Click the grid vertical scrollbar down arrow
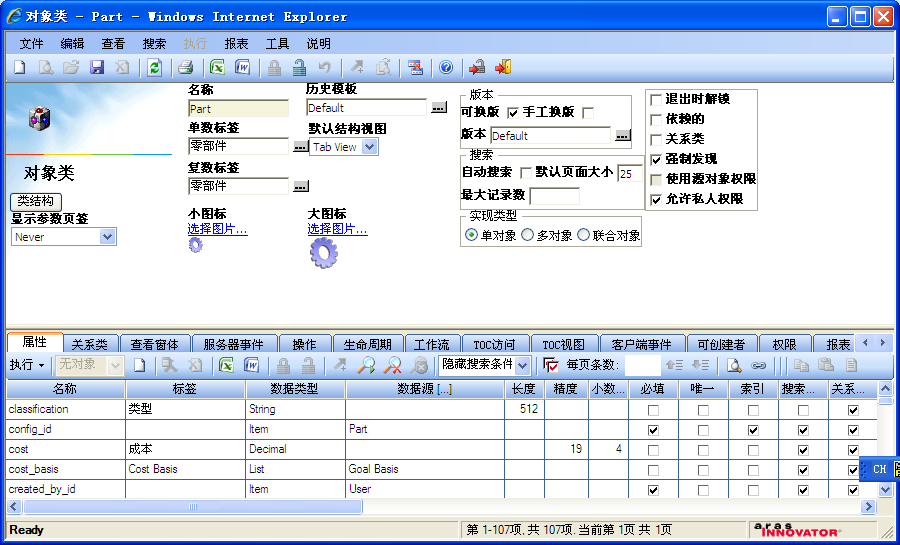 pyautogui.click(x=885, y=490)
